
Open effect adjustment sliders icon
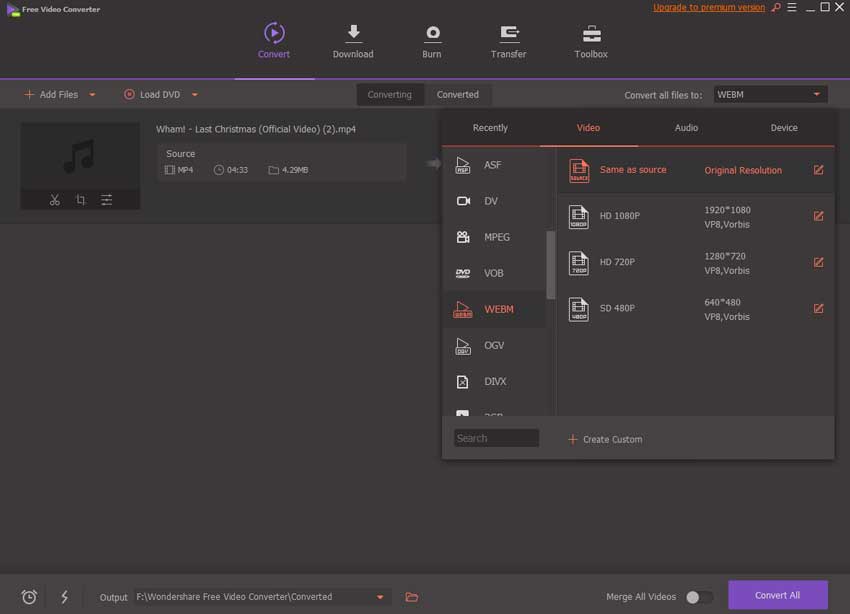[x=106, y=200]
